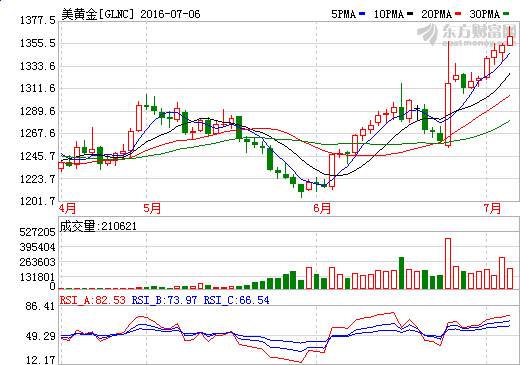Click the 1223.7 price axis label

(x=38, y=179)
